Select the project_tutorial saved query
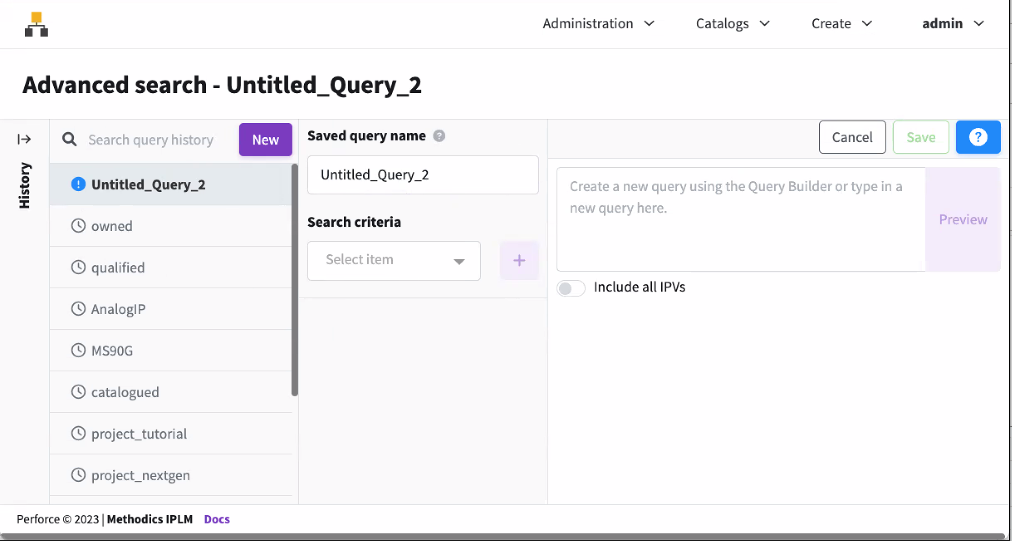Screen dimensions: 1012x541 (x=139, y=434)
